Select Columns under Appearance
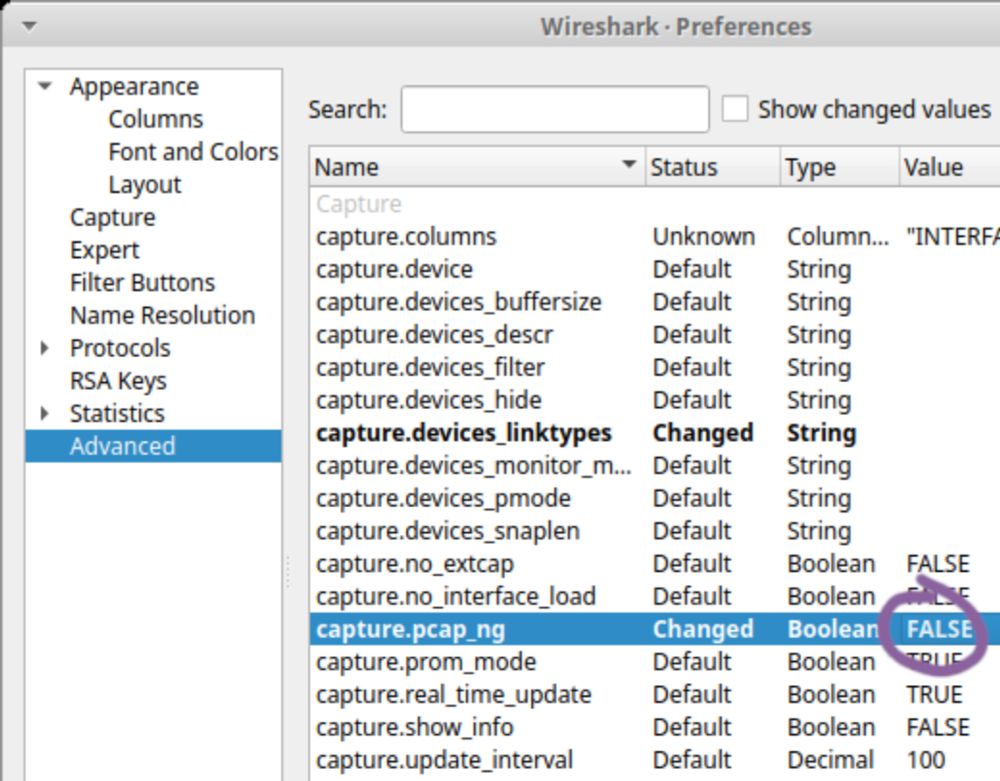 pos(156,119)
